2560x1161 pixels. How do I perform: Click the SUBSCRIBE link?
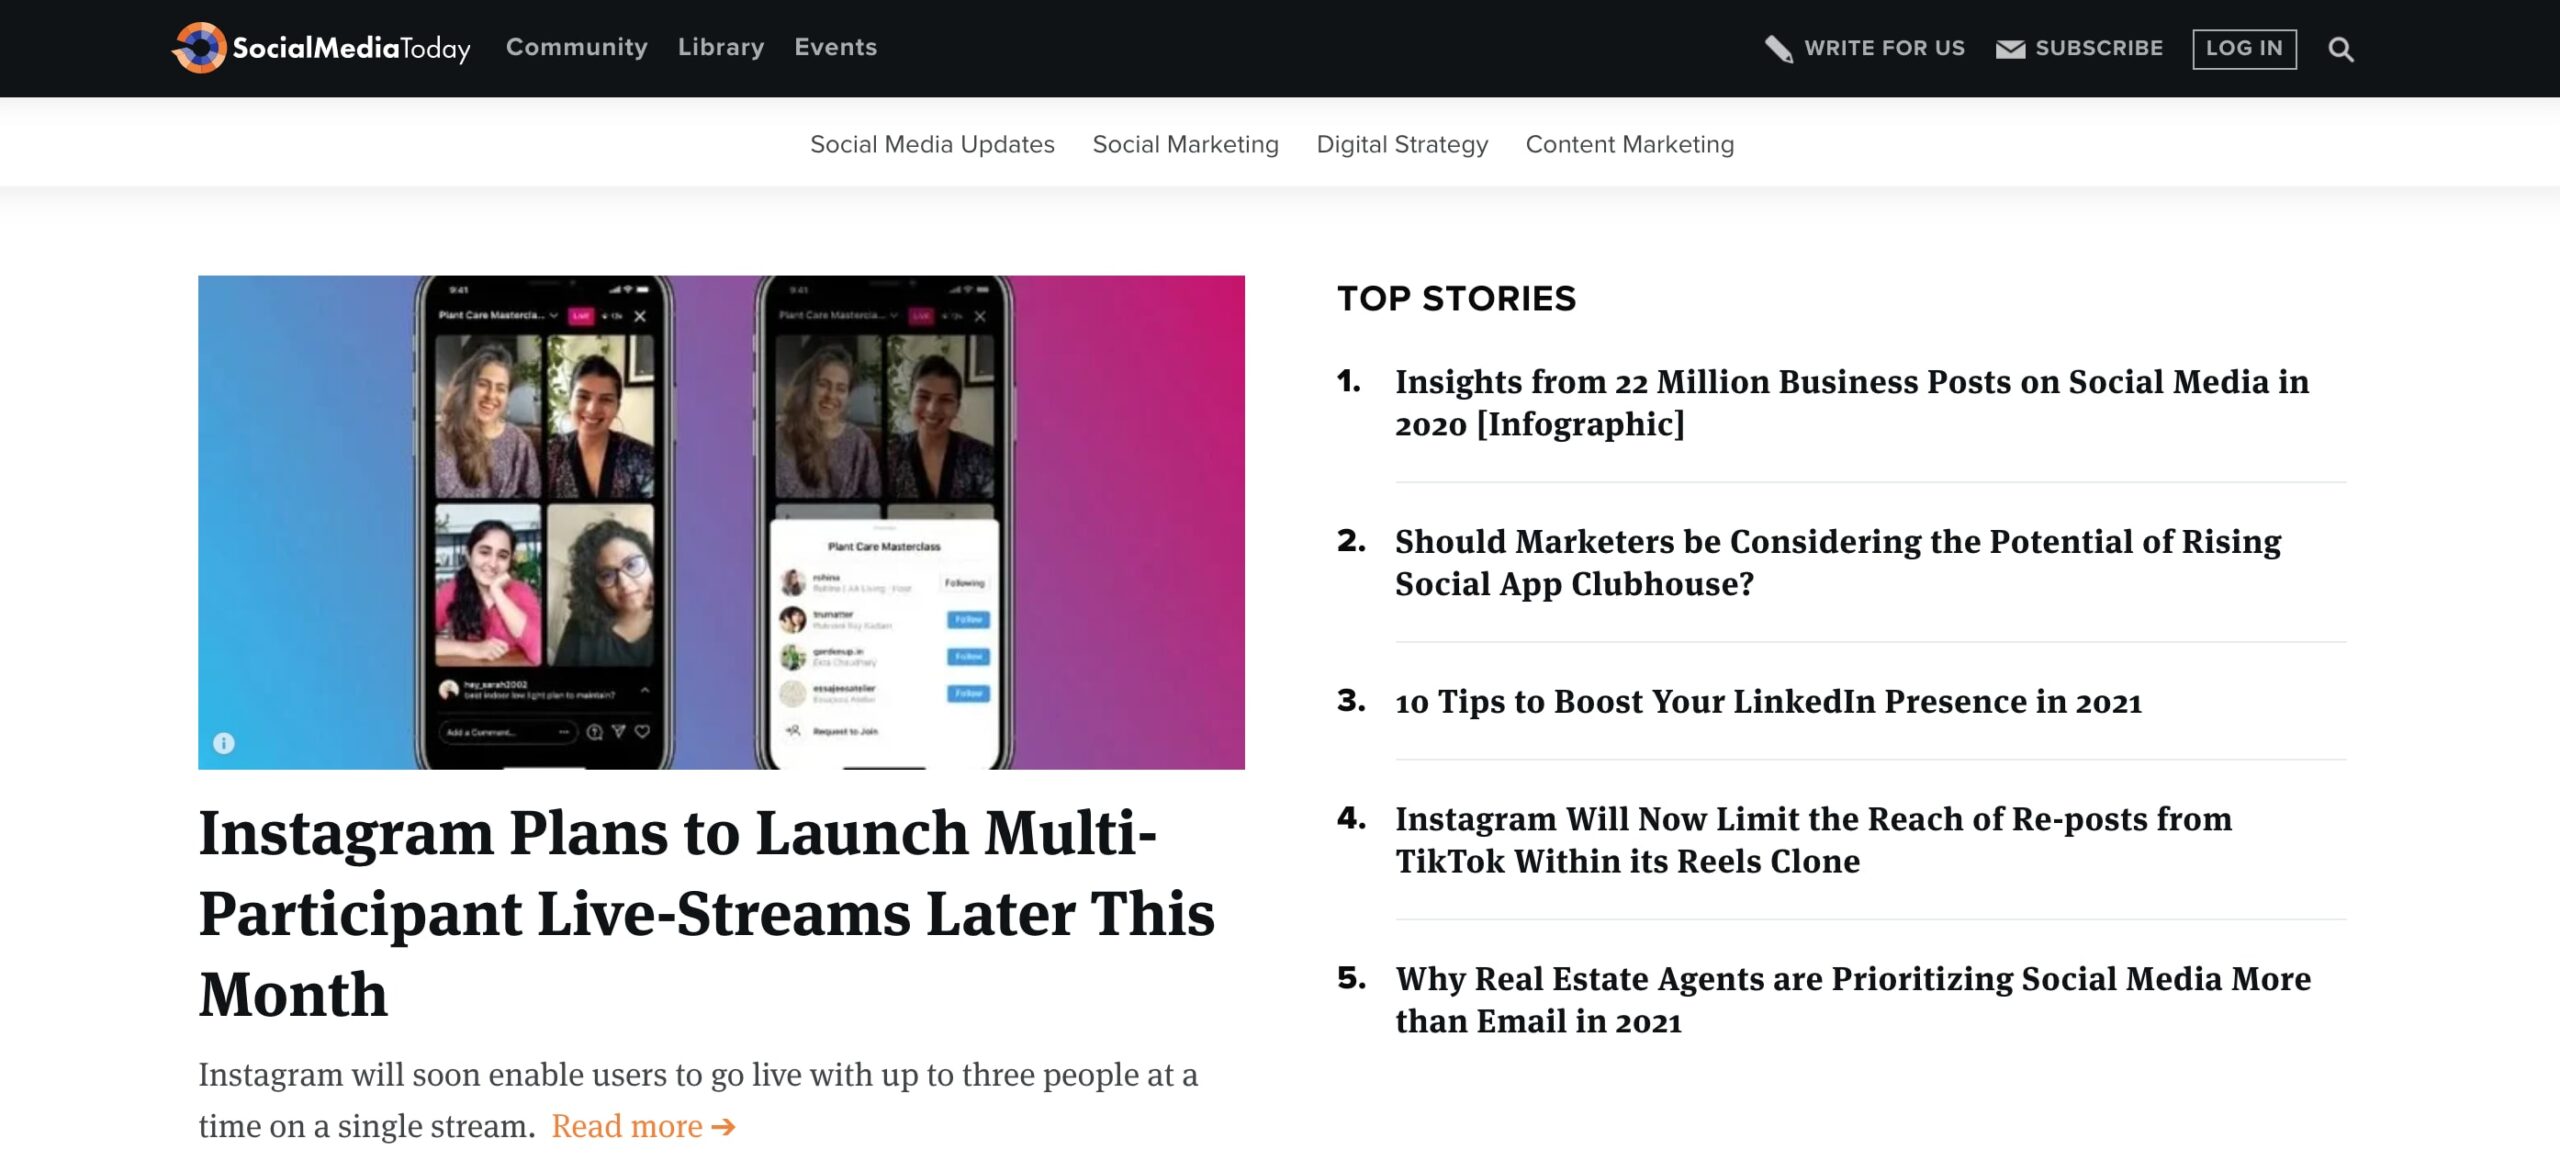click(x=2099, y=48)
